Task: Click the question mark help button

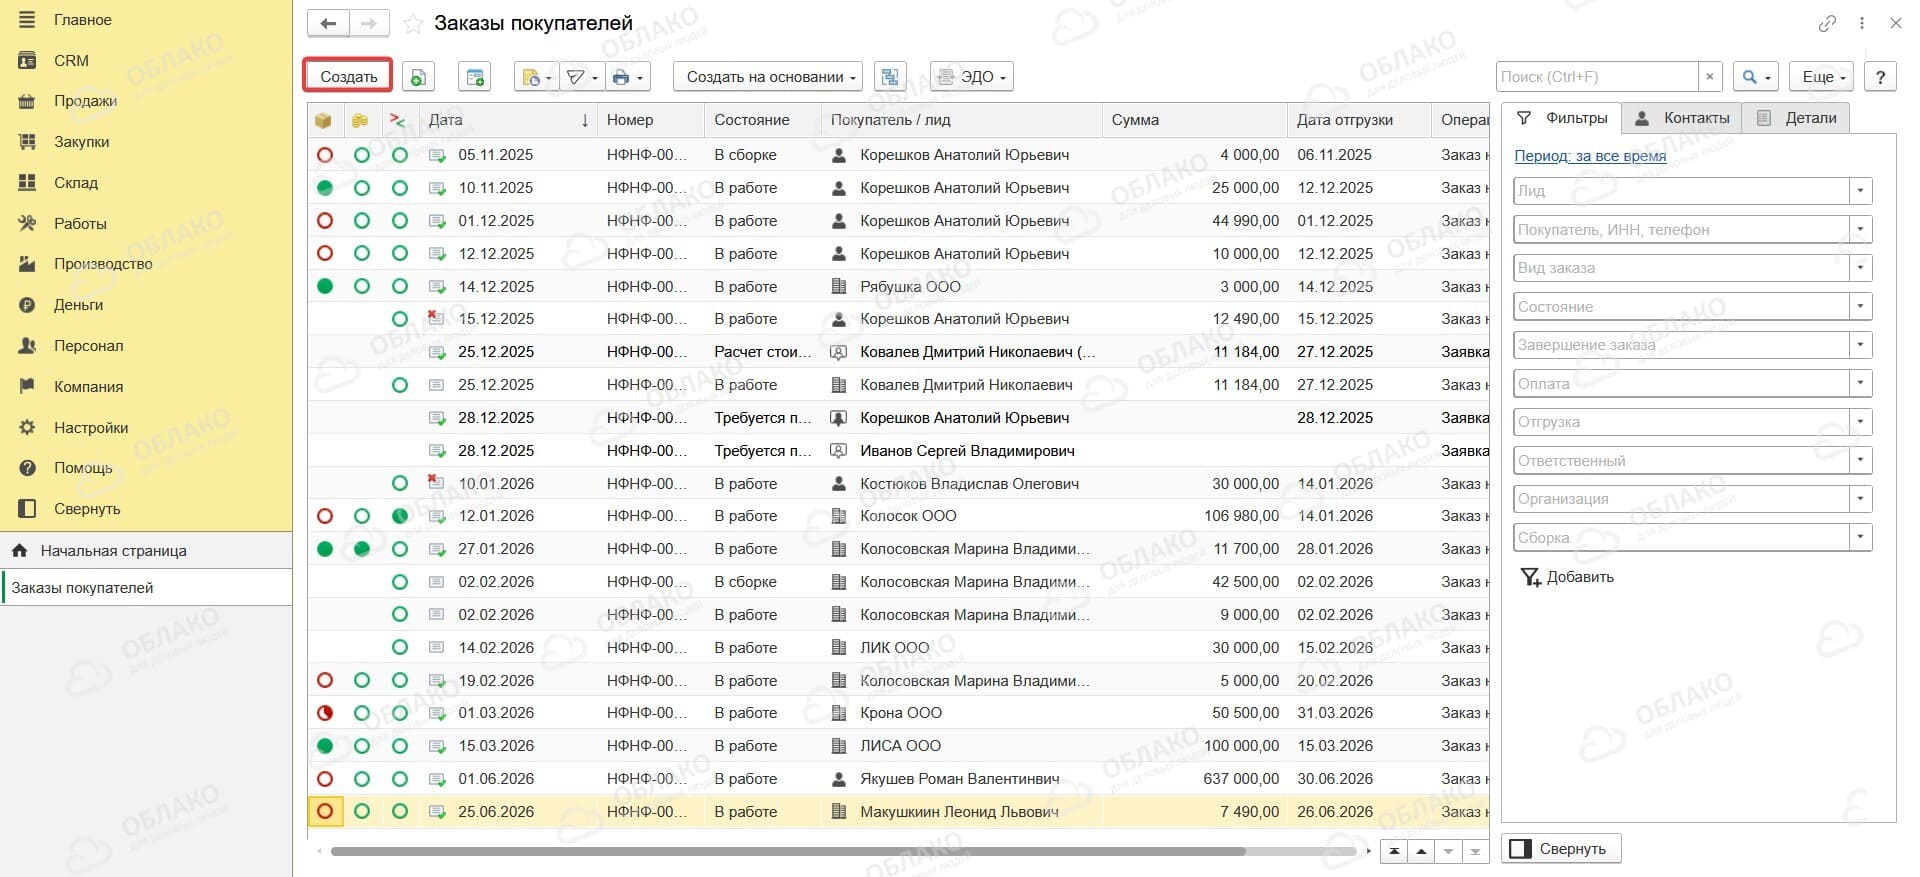Action: pos(1880,77)
